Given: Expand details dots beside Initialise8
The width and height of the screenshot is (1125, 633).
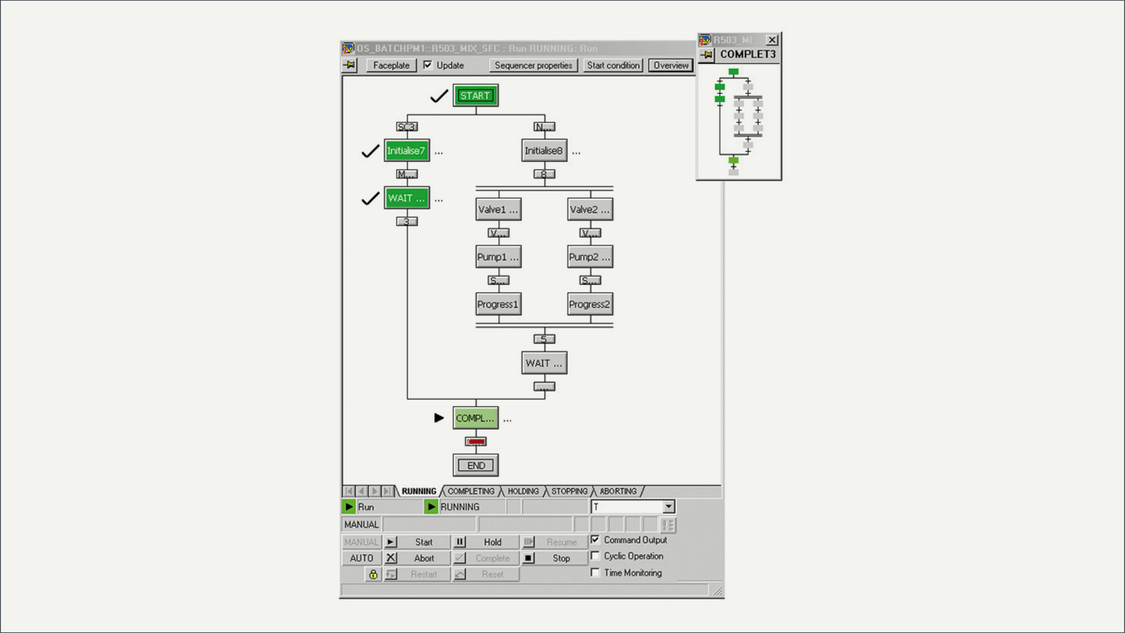Looking at the screenshot, I should (576, 152).
